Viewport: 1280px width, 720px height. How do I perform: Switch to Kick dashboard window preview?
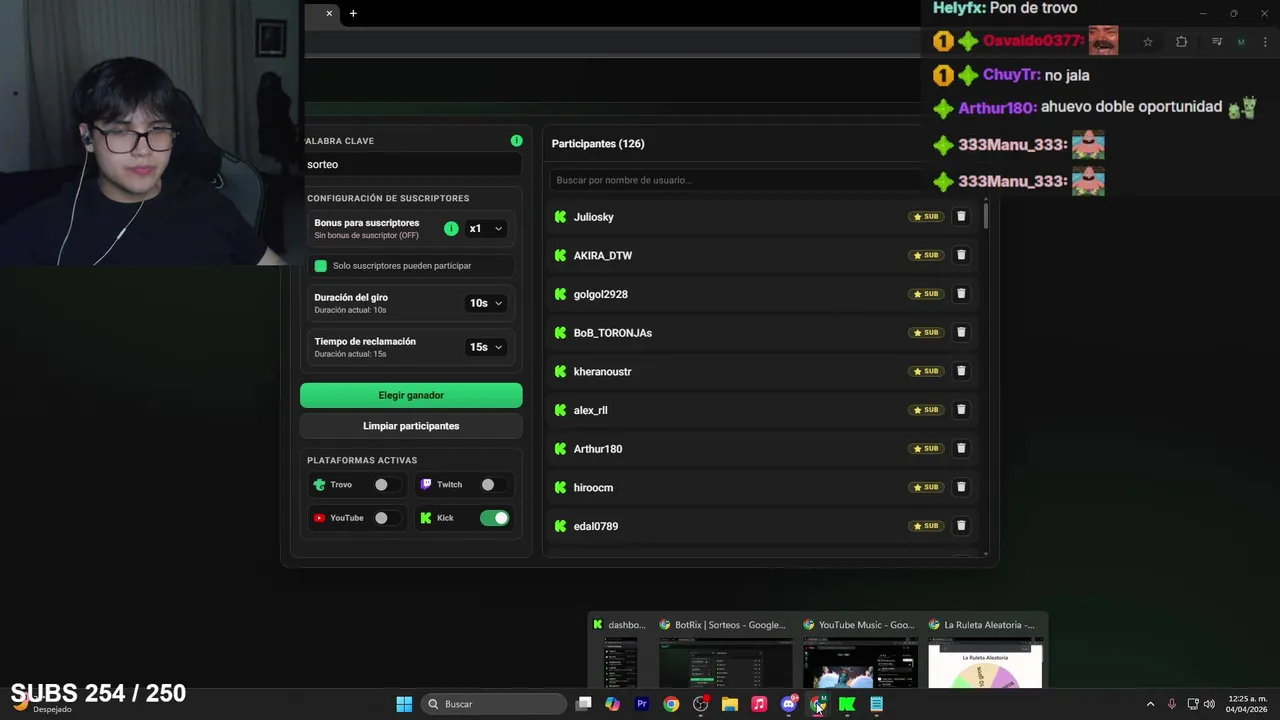pos(620,651)
